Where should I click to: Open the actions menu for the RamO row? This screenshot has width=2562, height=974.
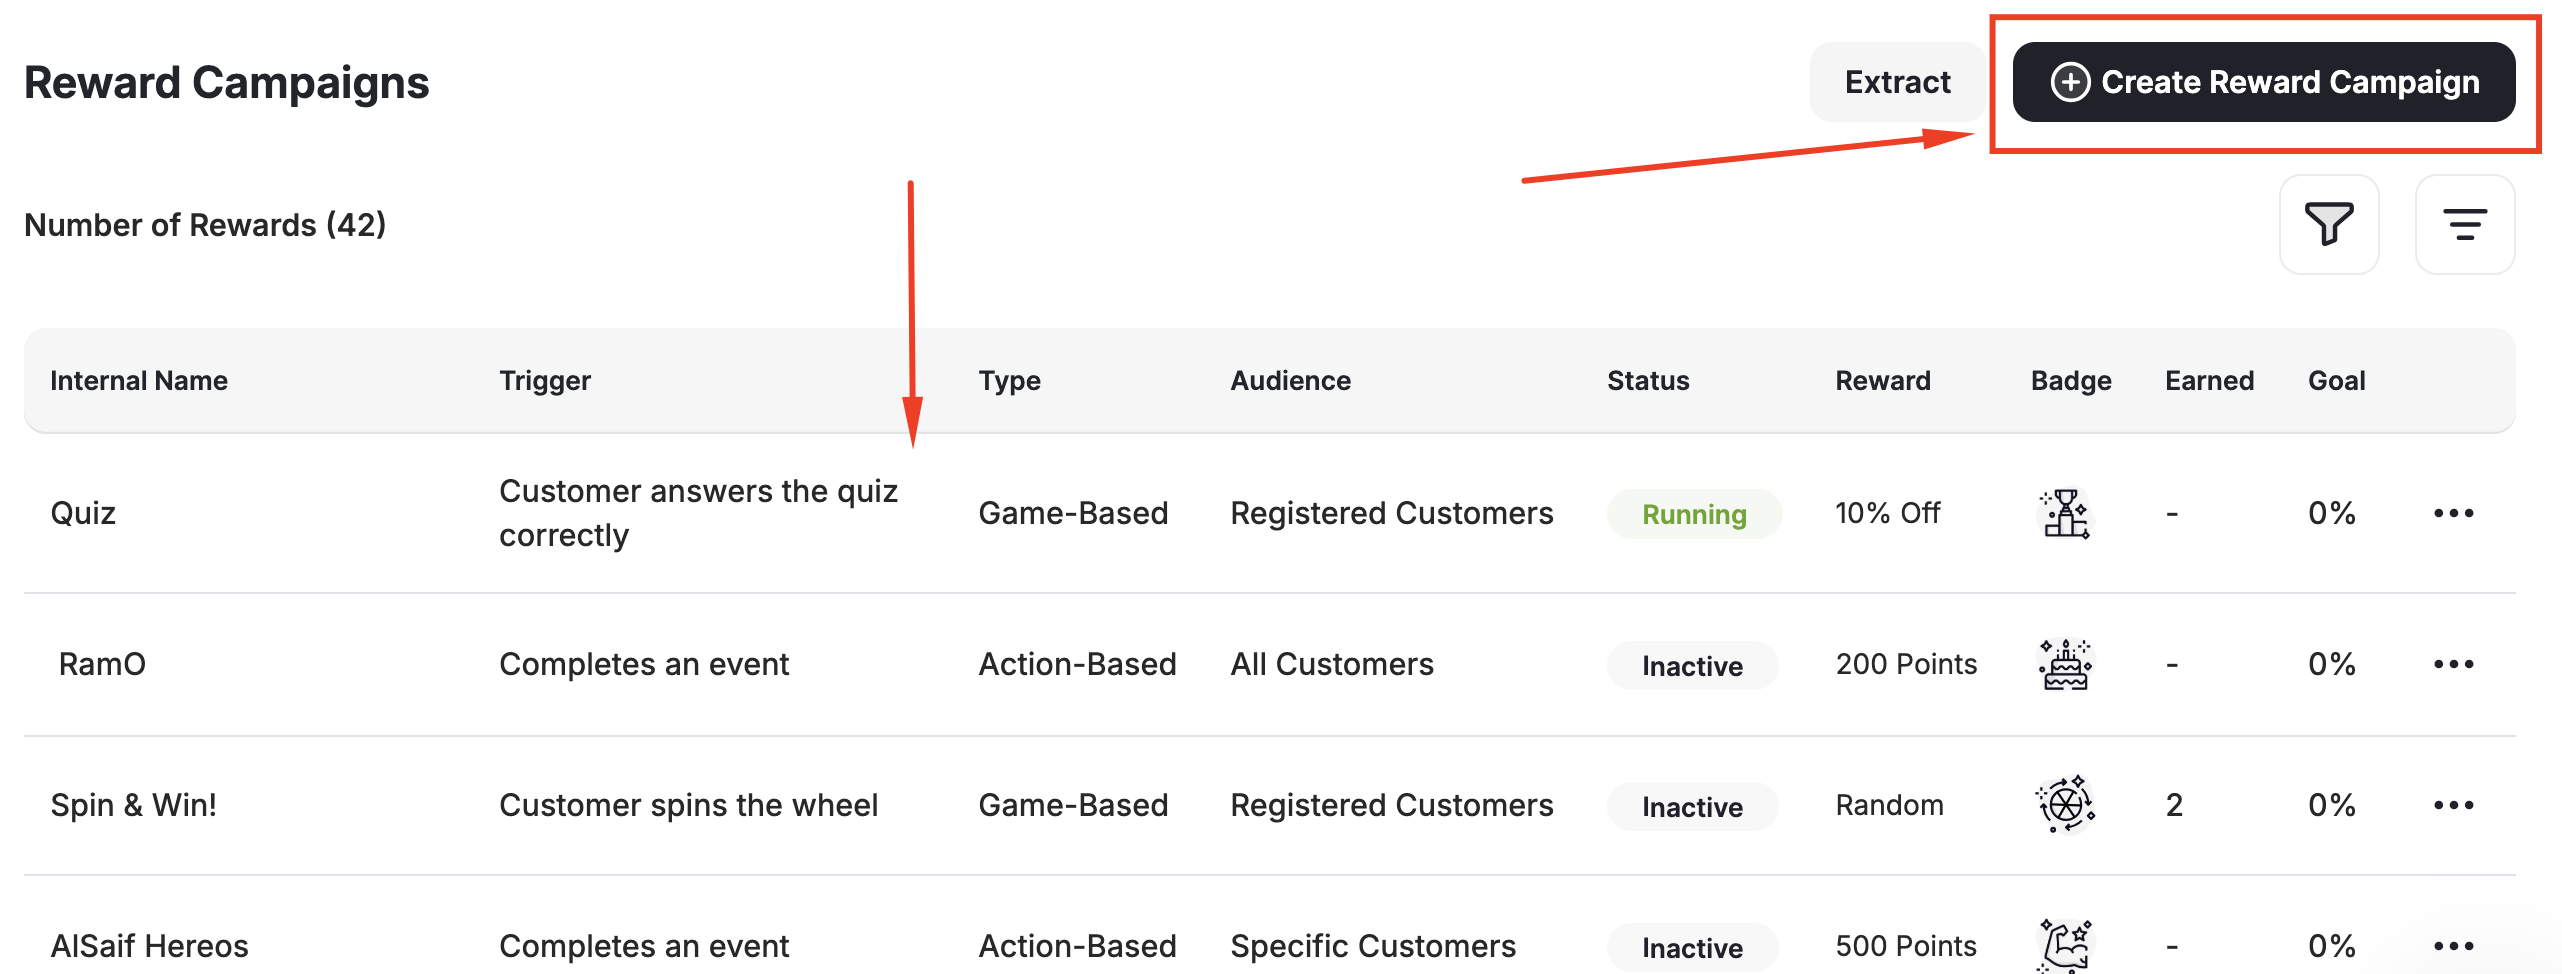coord(2456,663)
